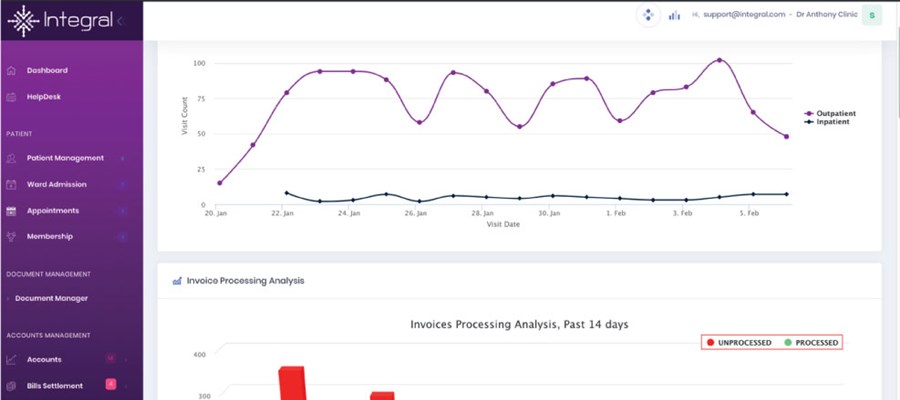The image size is (900, 400).
Task: Click the green PROCESSED legend color dot
Action: click(x=787, y=343)
